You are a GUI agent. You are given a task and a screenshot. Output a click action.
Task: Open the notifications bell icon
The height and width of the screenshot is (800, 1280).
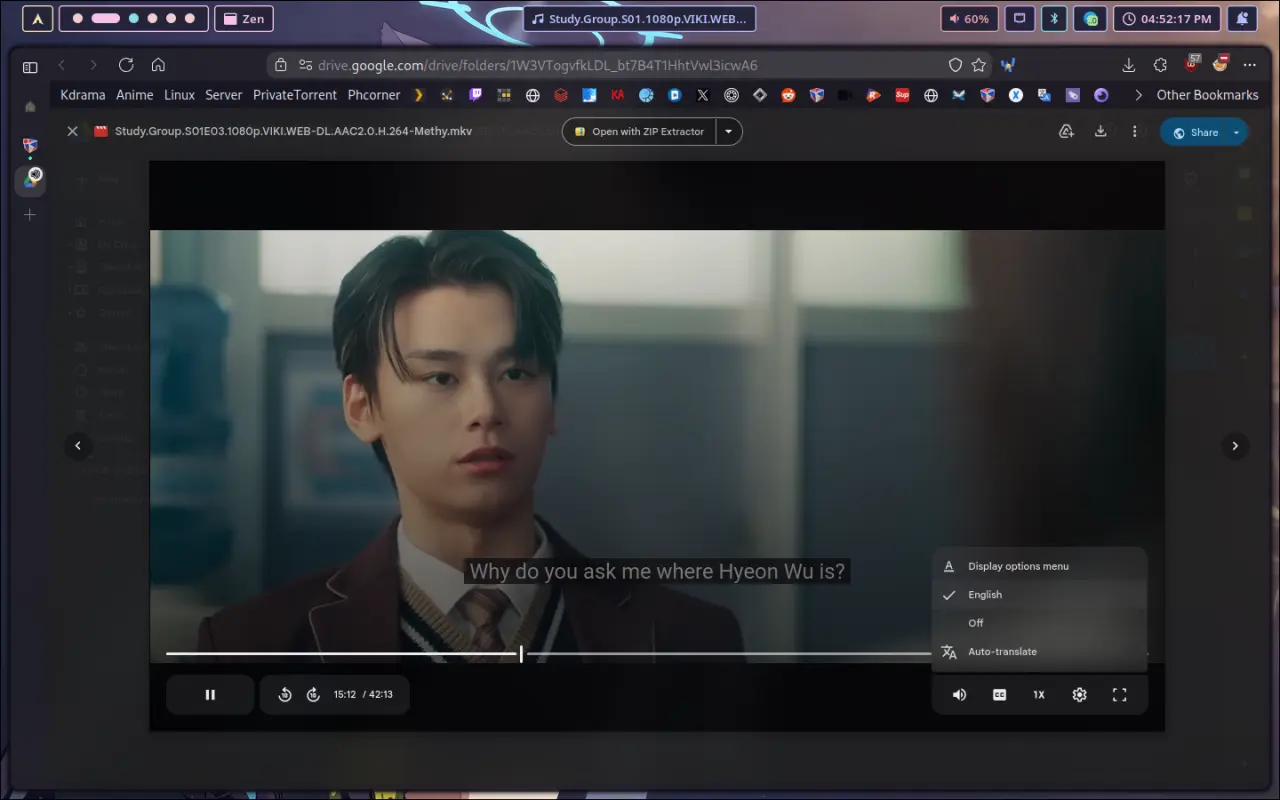1242,19
